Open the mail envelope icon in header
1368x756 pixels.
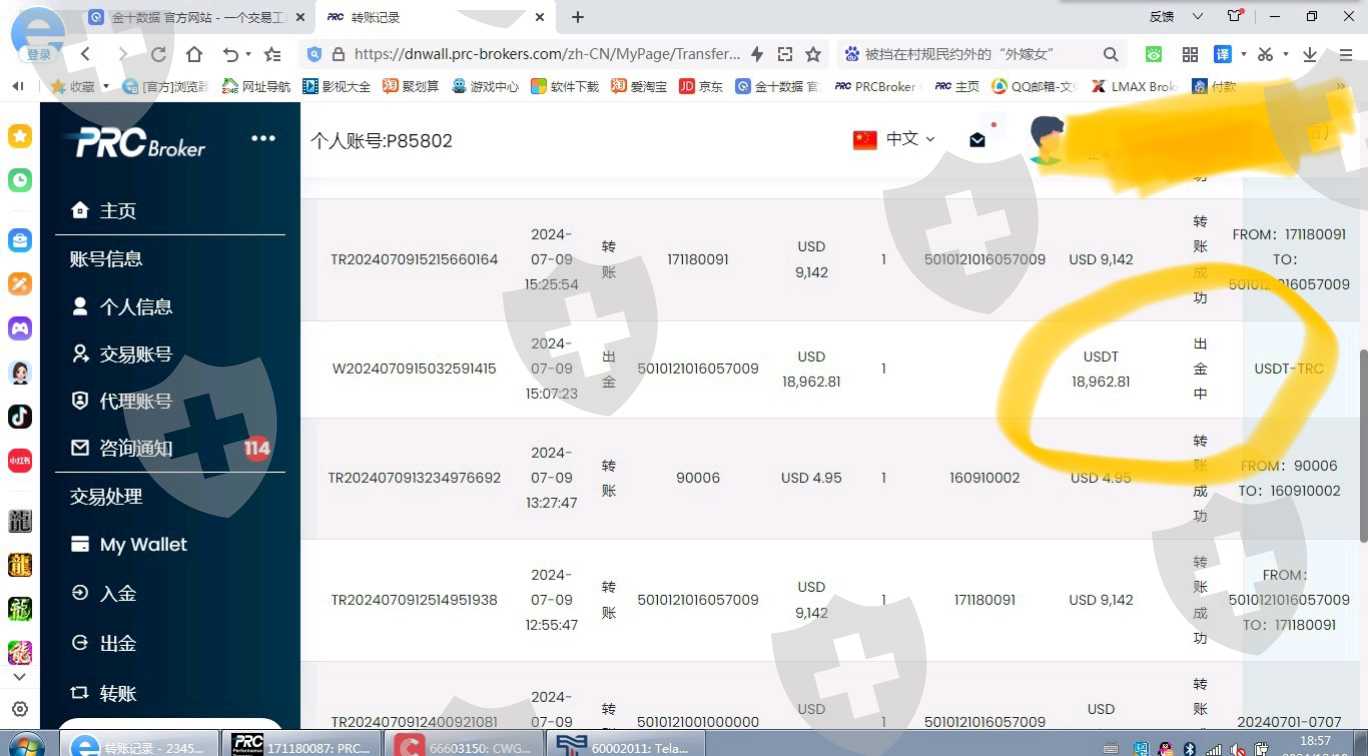[977, 140]
